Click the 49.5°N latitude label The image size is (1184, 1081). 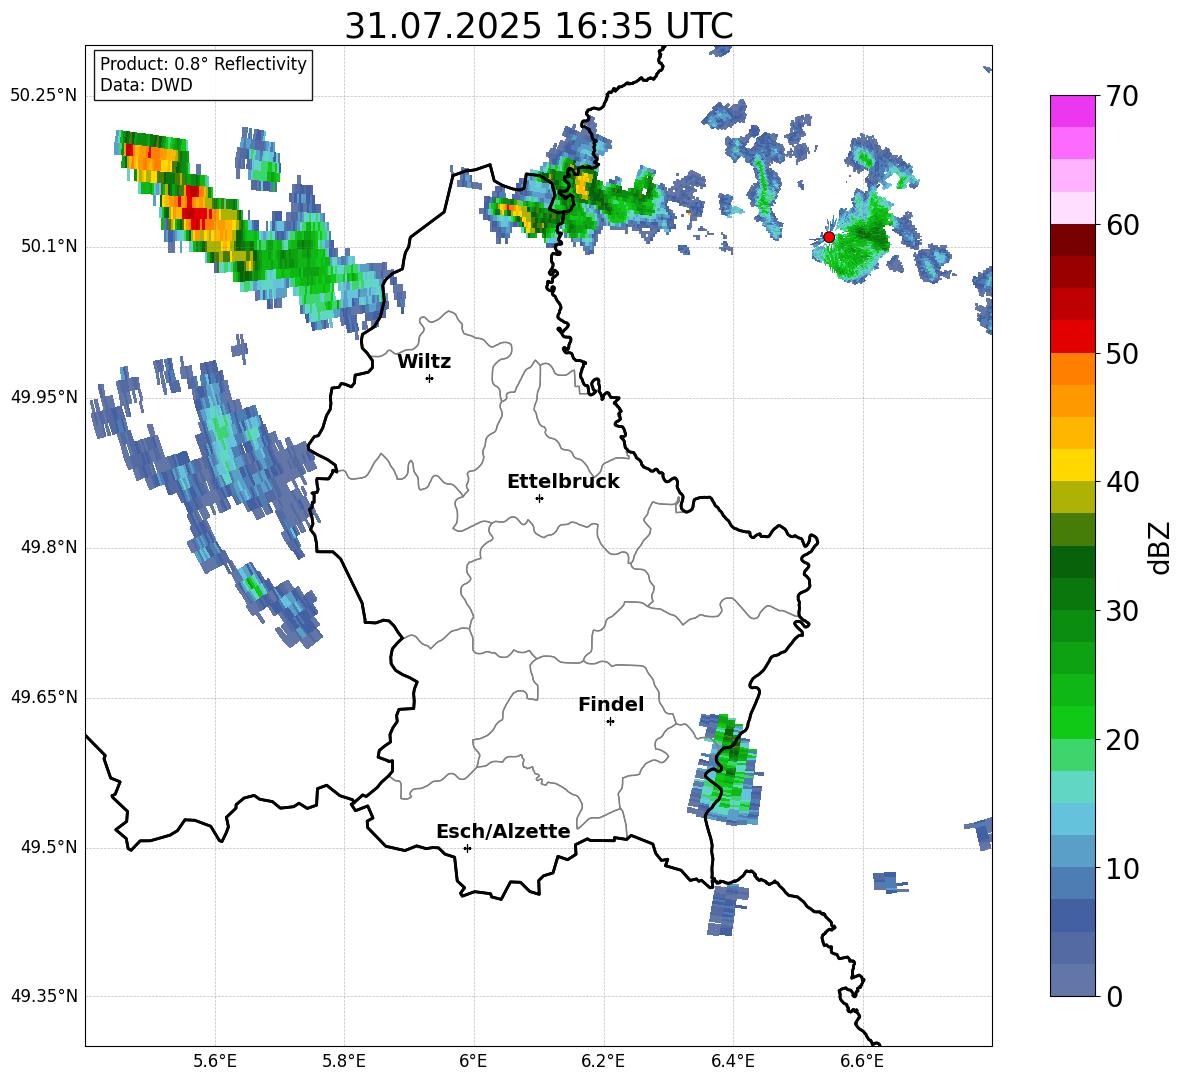[48, 847]
